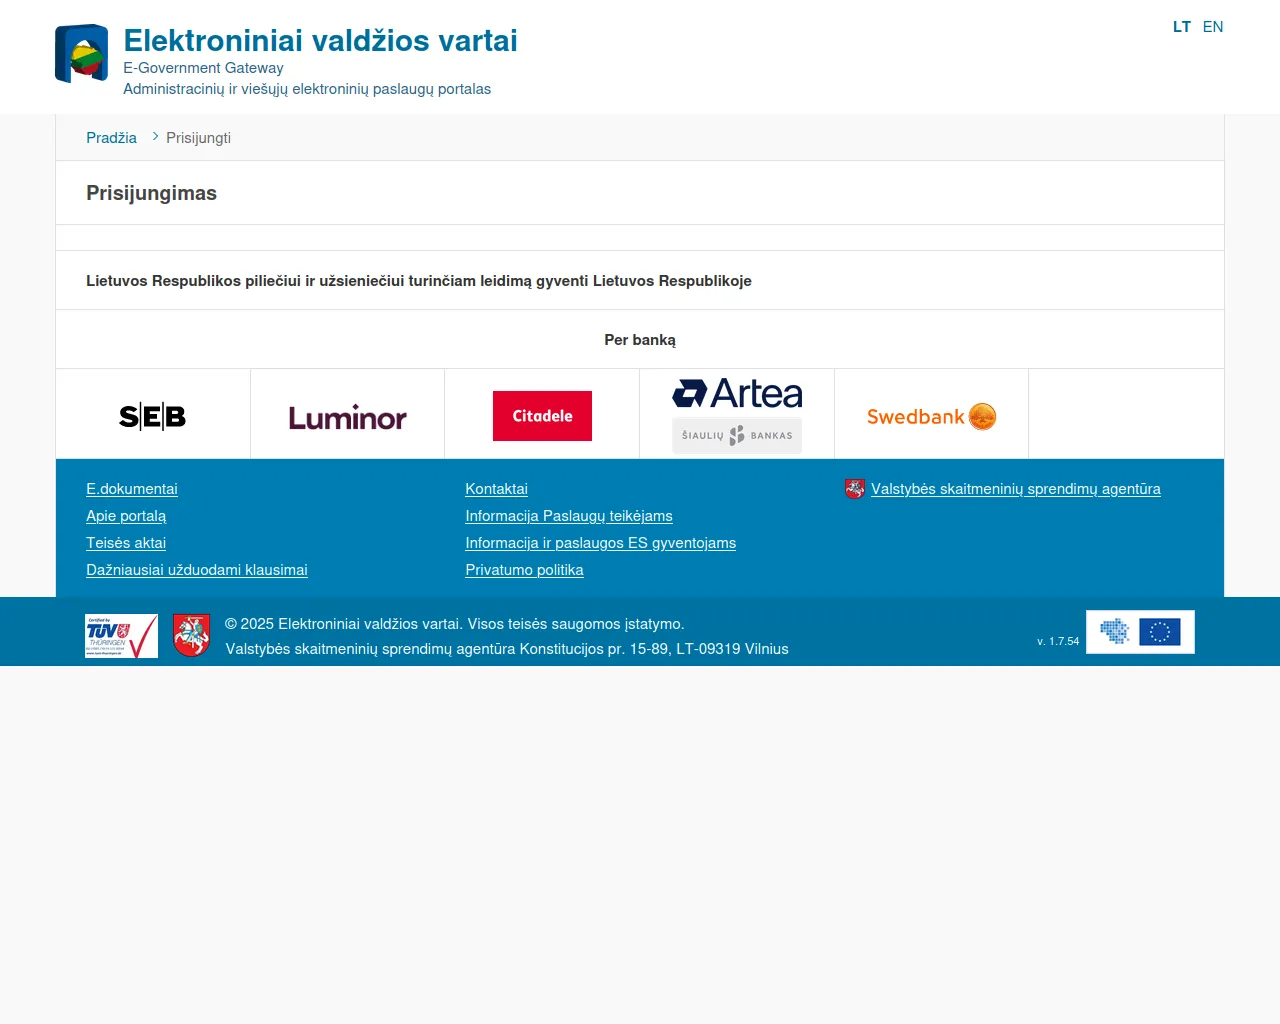Switch language to LT
The height and width of the screenshot is (1024, 1280).
[x=1182, y=27]
